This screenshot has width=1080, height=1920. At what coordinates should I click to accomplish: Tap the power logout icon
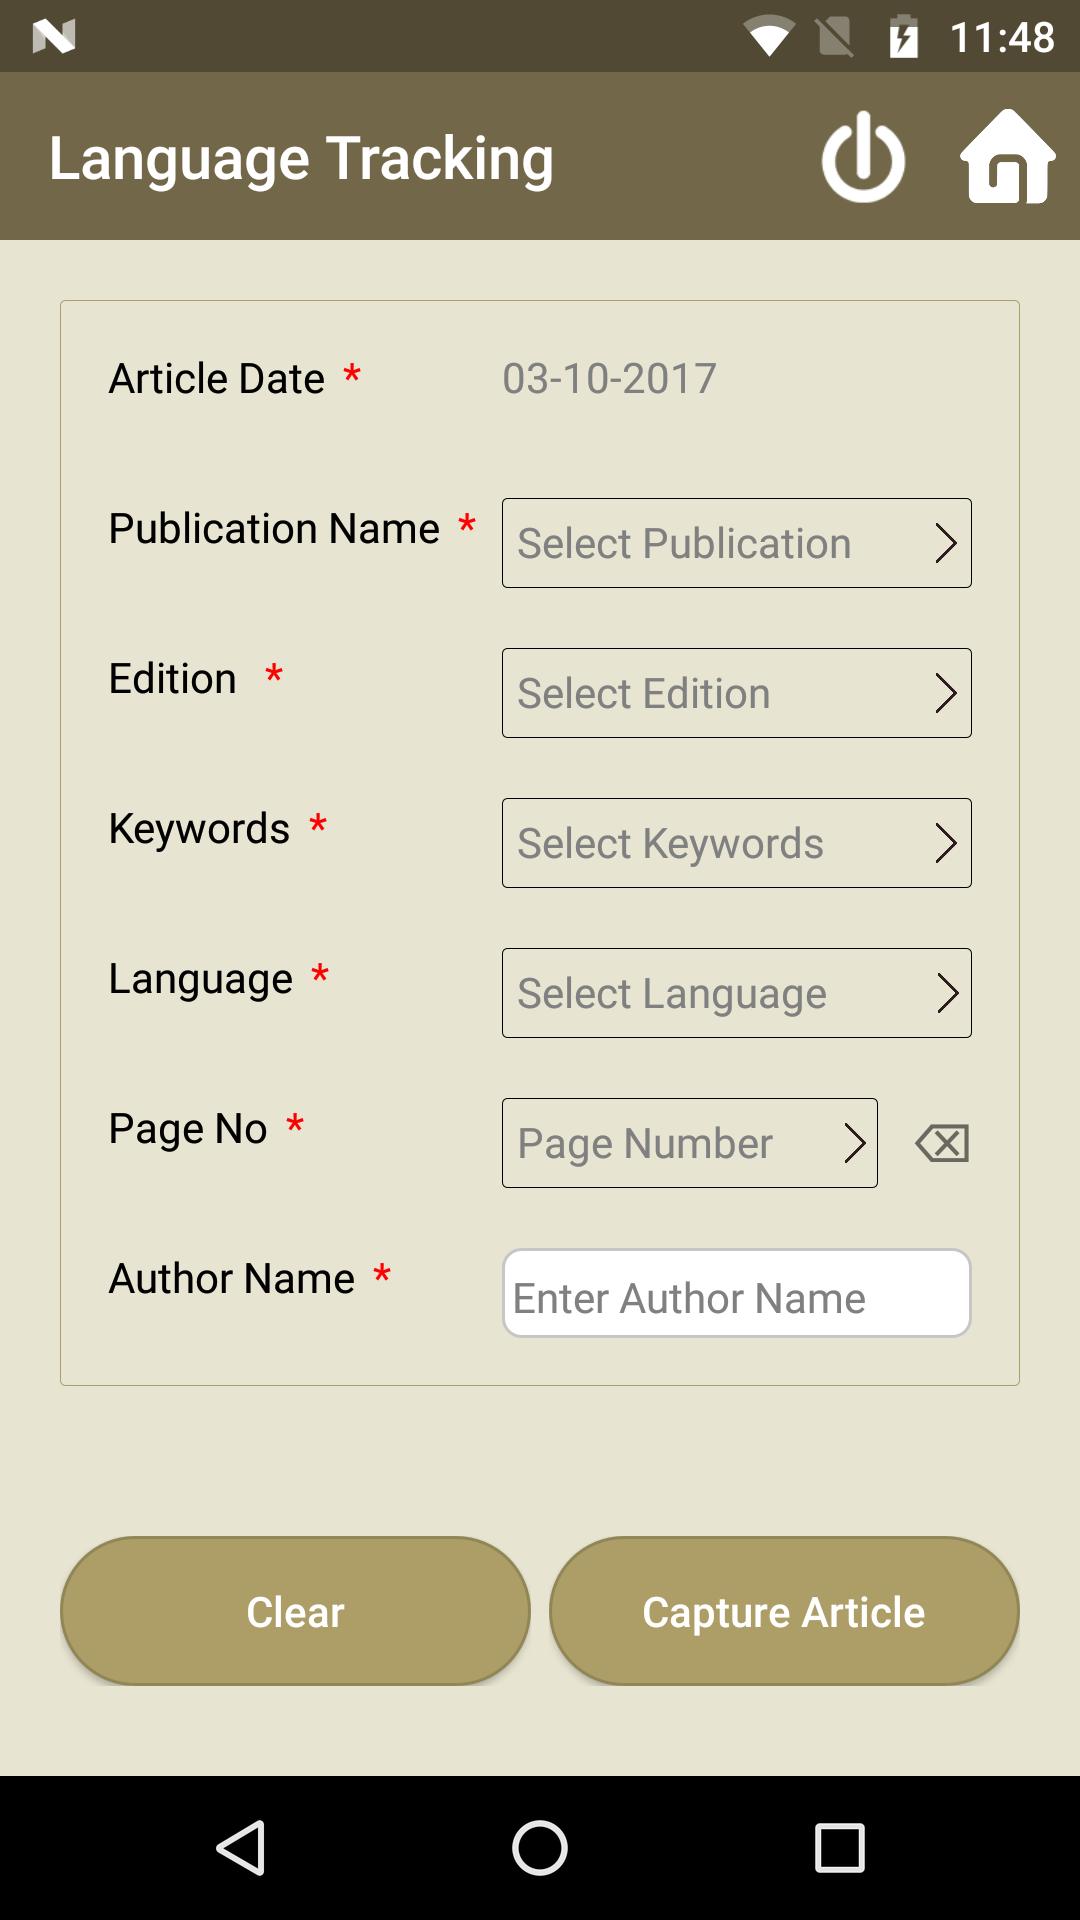coord(863,157)
